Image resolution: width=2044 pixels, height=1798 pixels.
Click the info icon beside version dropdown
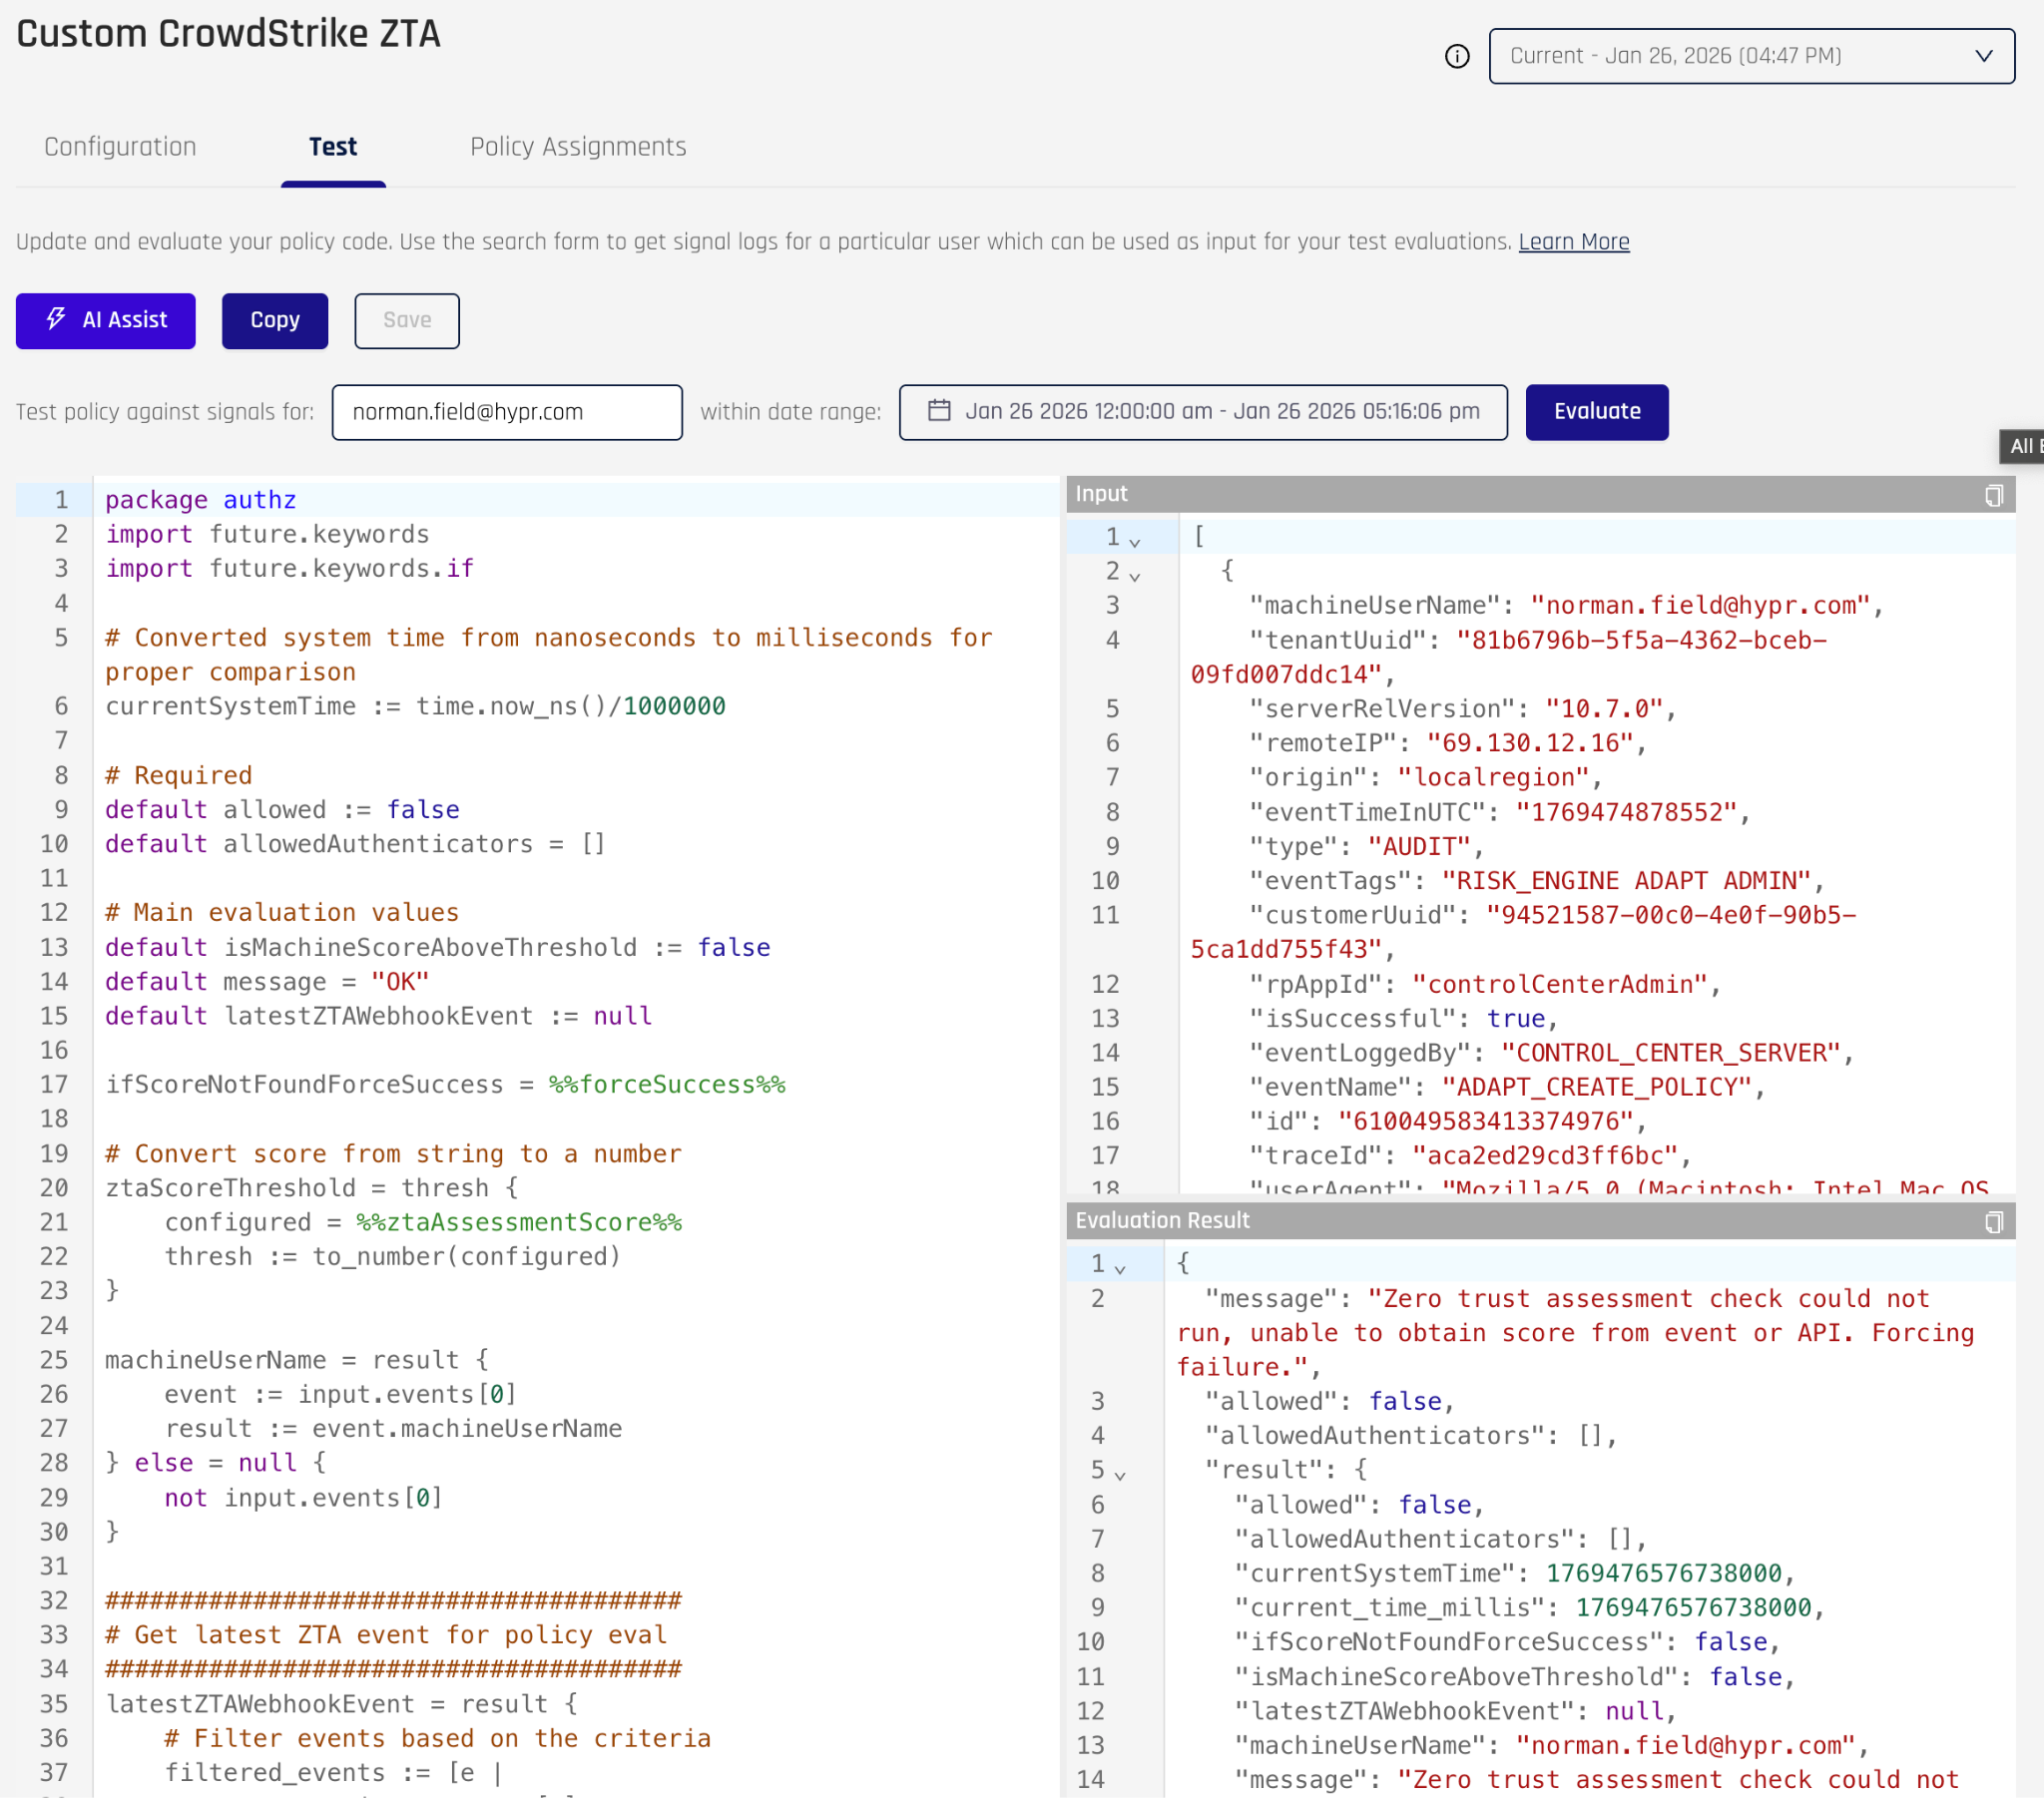coord(1457,56)
